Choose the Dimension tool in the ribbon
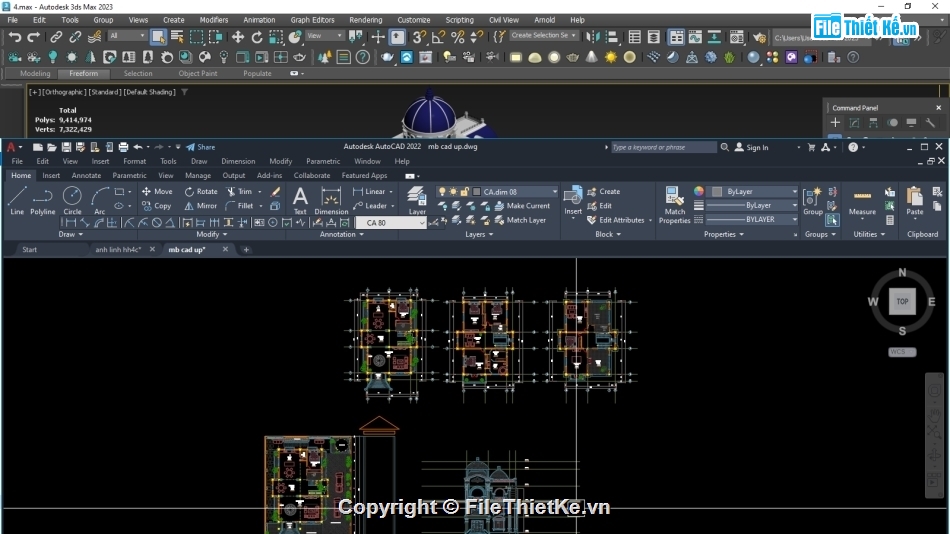Image resolution: width=950 pixels, height=534 pixels. click(x=331, y=201)
